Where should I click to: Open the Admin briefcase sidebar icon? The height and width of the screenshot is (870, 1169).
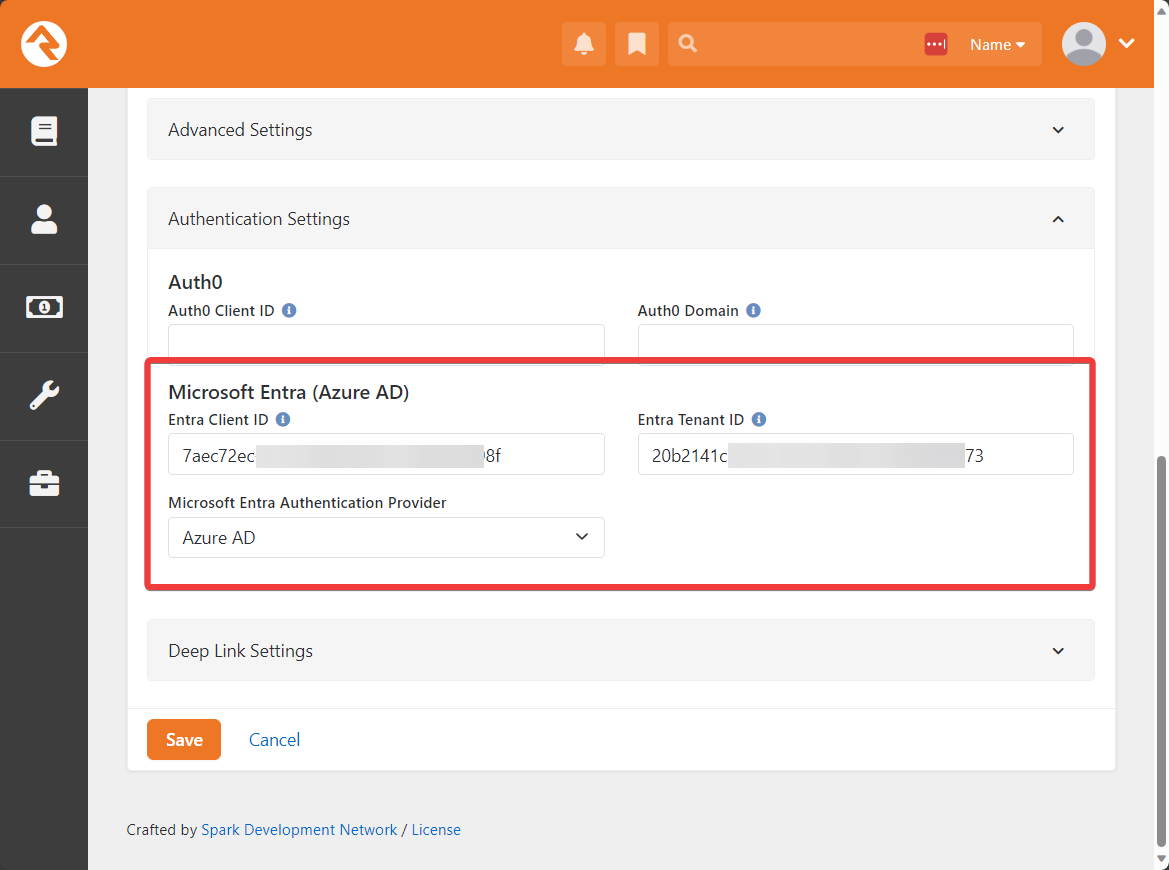(44, 483)
